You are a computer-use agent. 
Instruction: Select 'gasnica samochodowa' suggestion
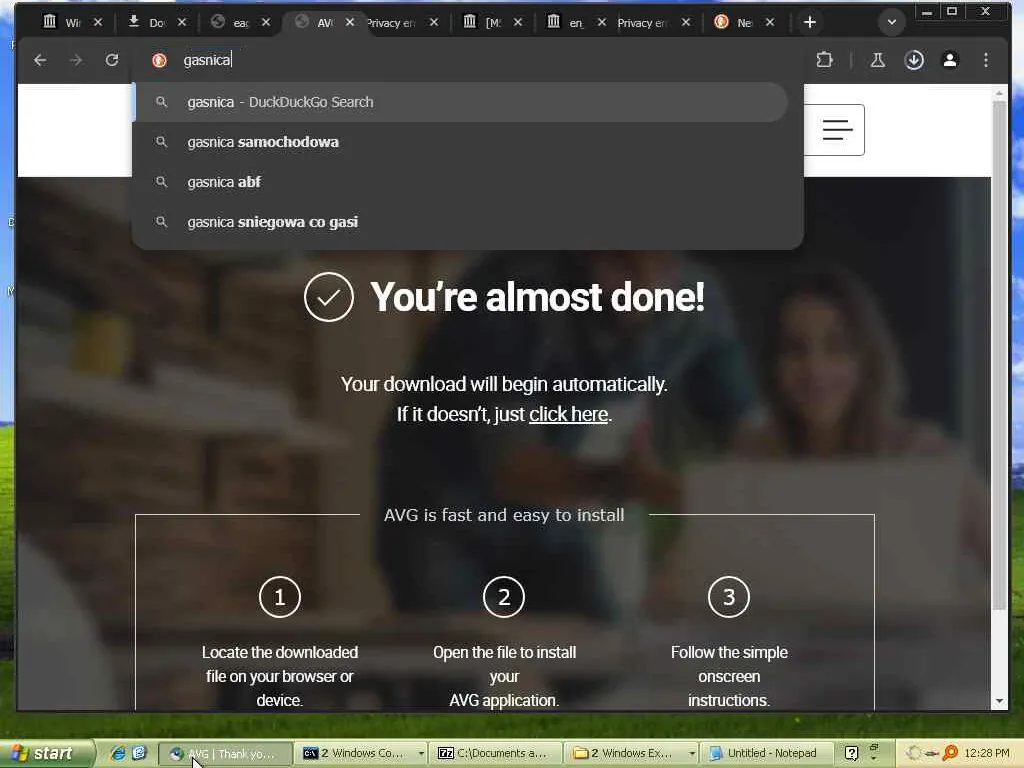[x=461, y=142]
